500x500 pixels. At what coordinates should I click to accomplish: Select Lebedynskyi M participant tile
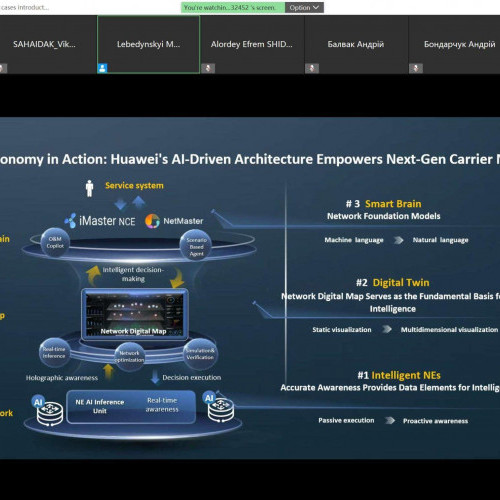[x=148, y=44]
